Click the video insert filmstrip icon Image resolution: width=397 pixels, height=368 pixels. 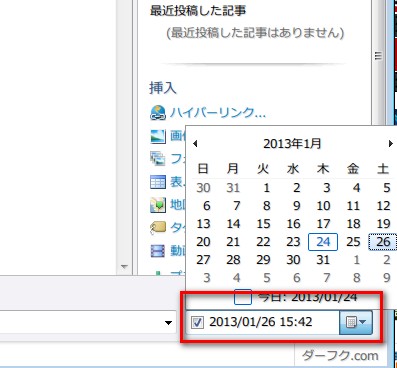pos(158,251)
